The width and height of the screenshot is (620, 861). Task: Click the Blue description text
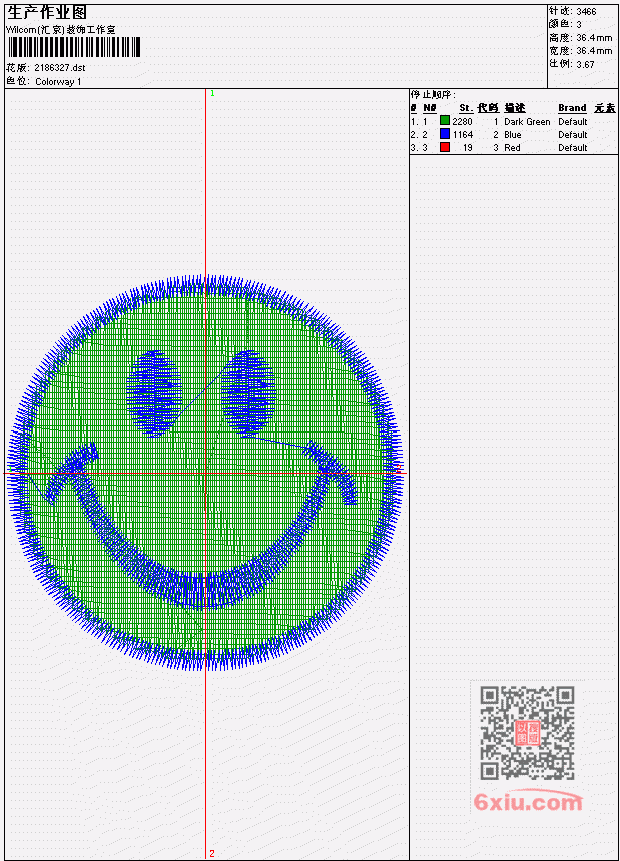[513, 135]
